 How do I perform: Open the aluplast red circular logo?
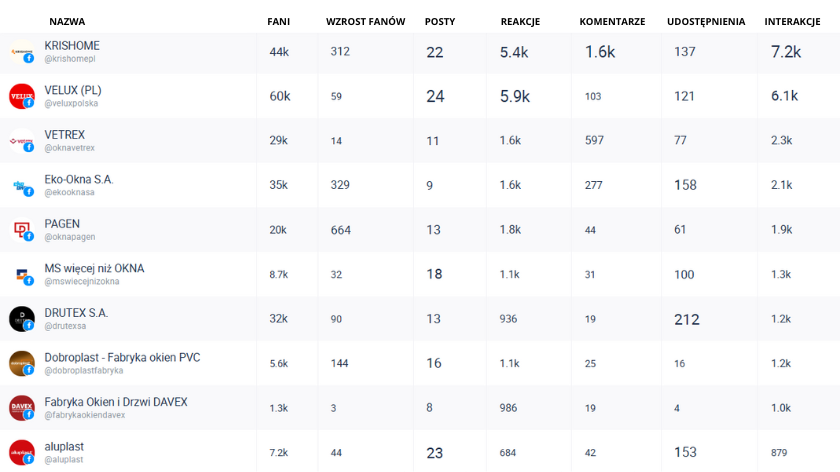click(x=22, y=452)
